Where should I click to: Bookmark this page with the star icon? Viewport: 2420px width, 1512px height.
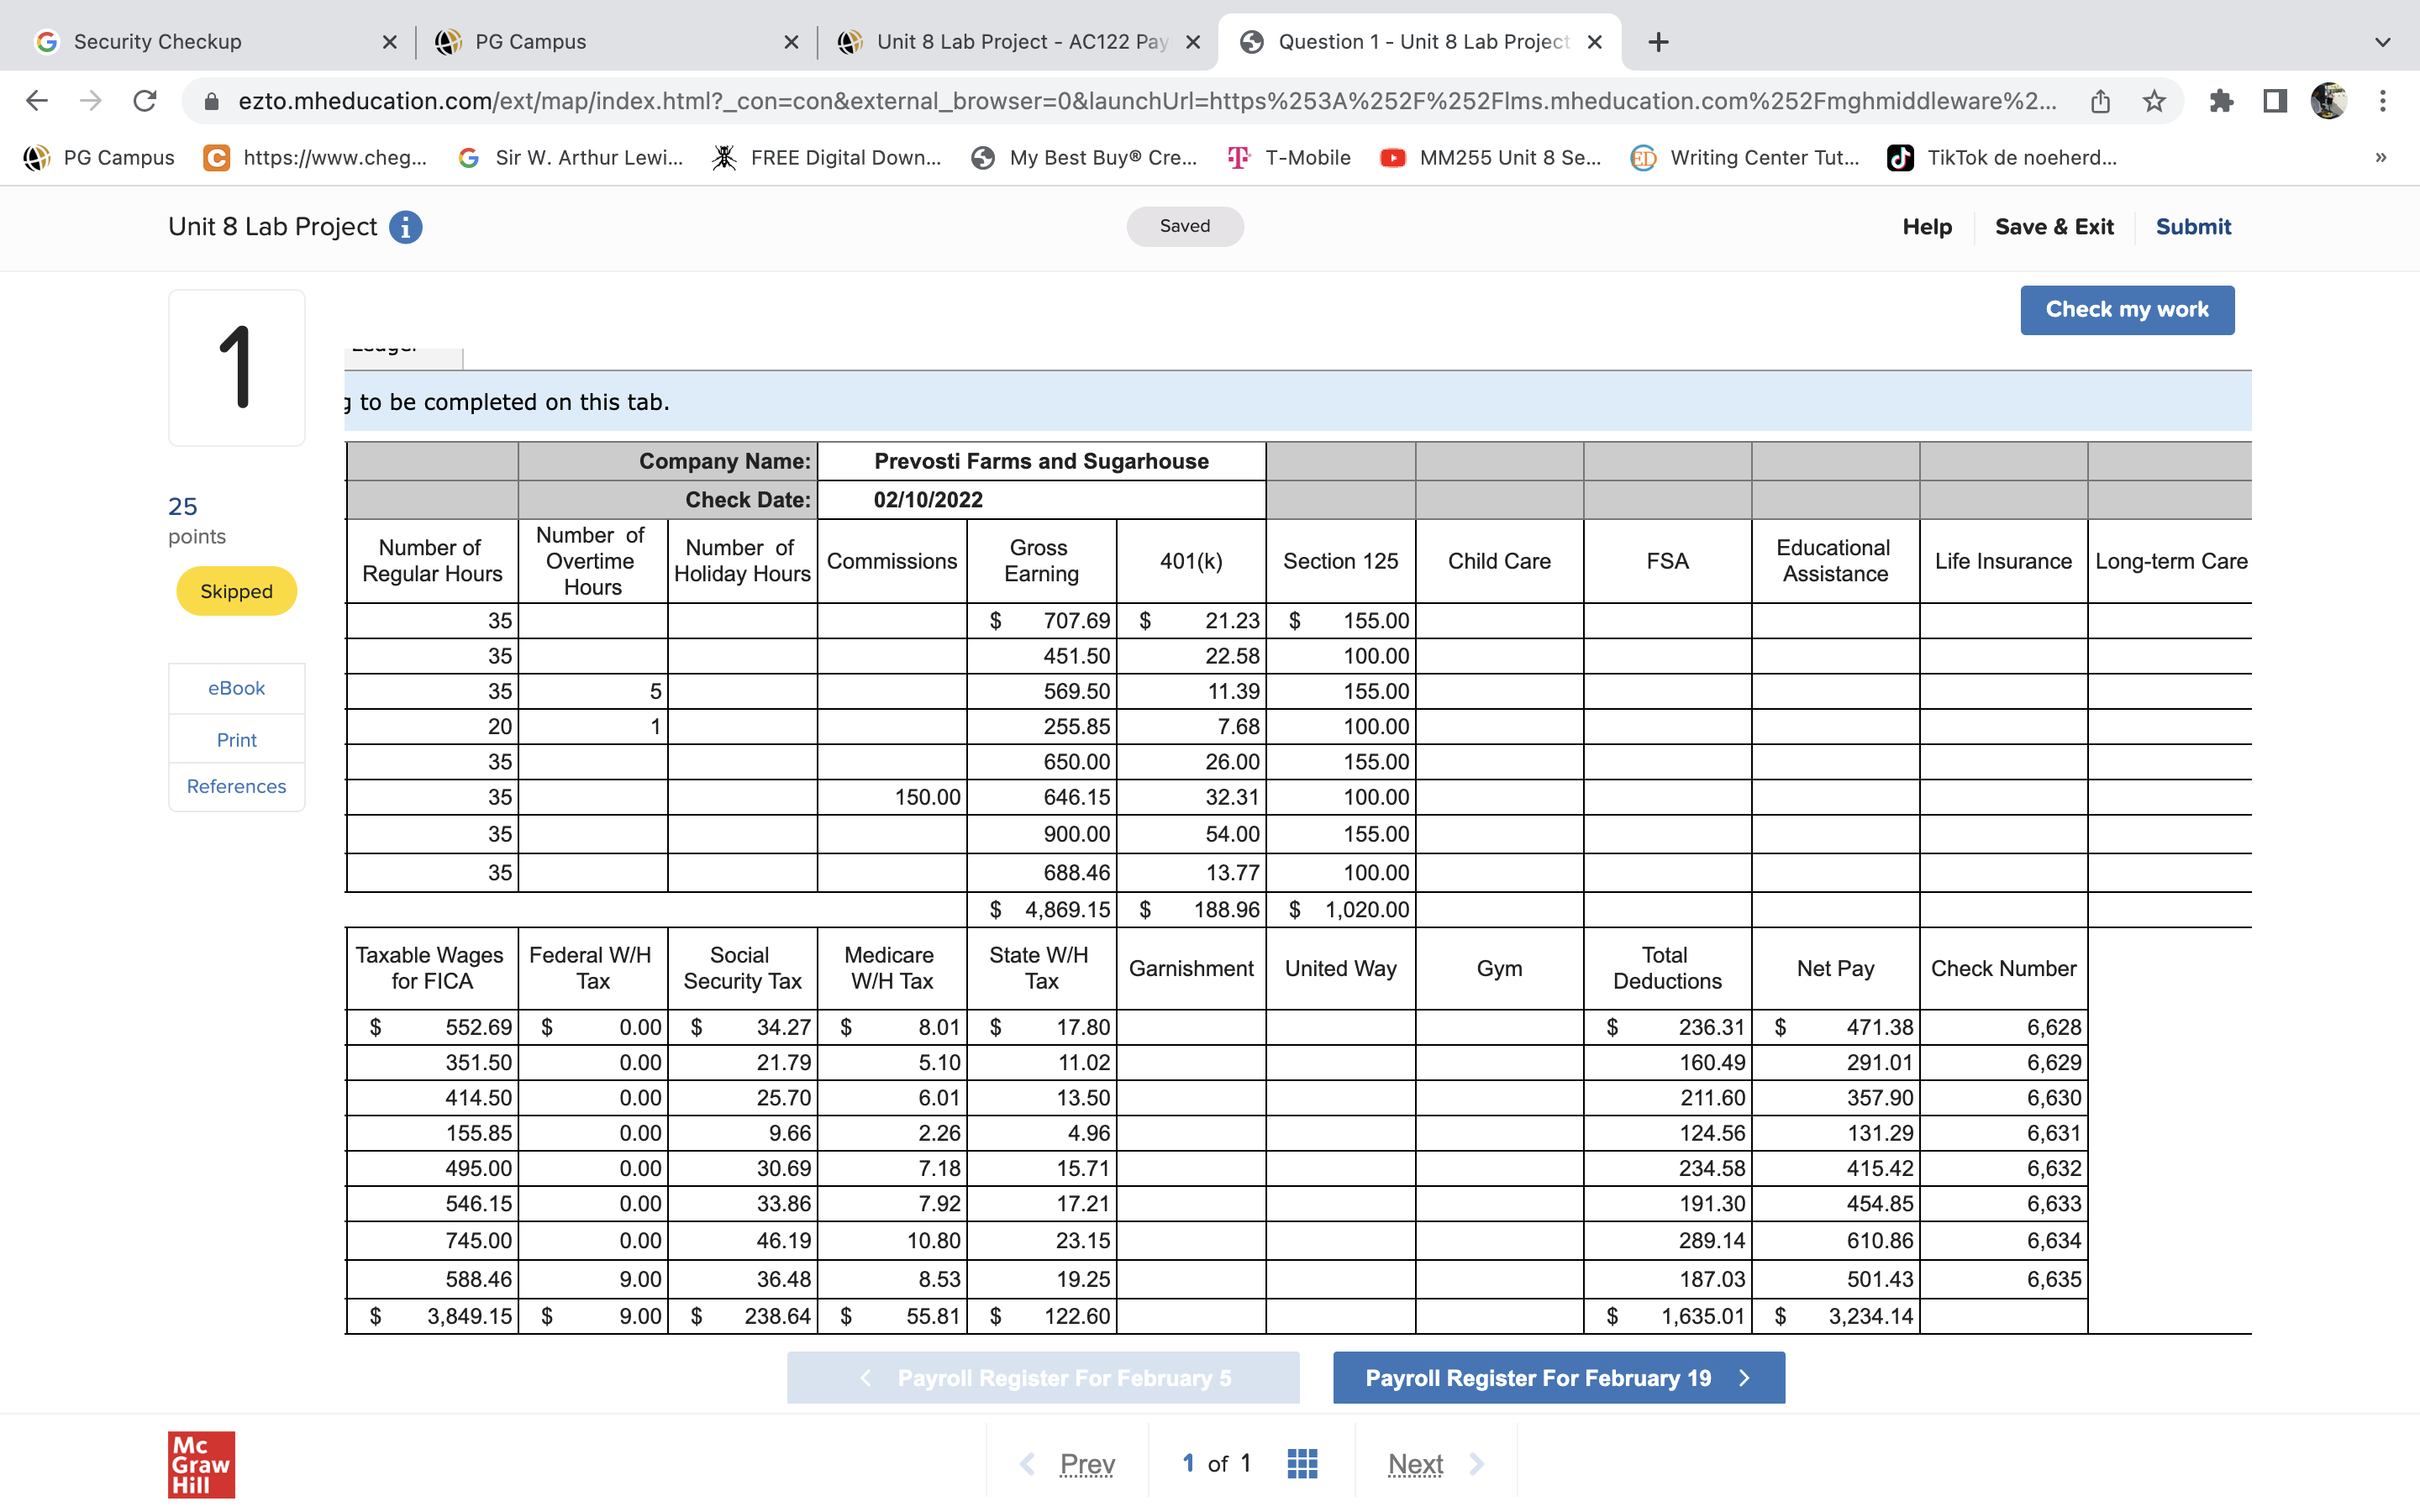pyautogui.click(x=2154, y=101)
